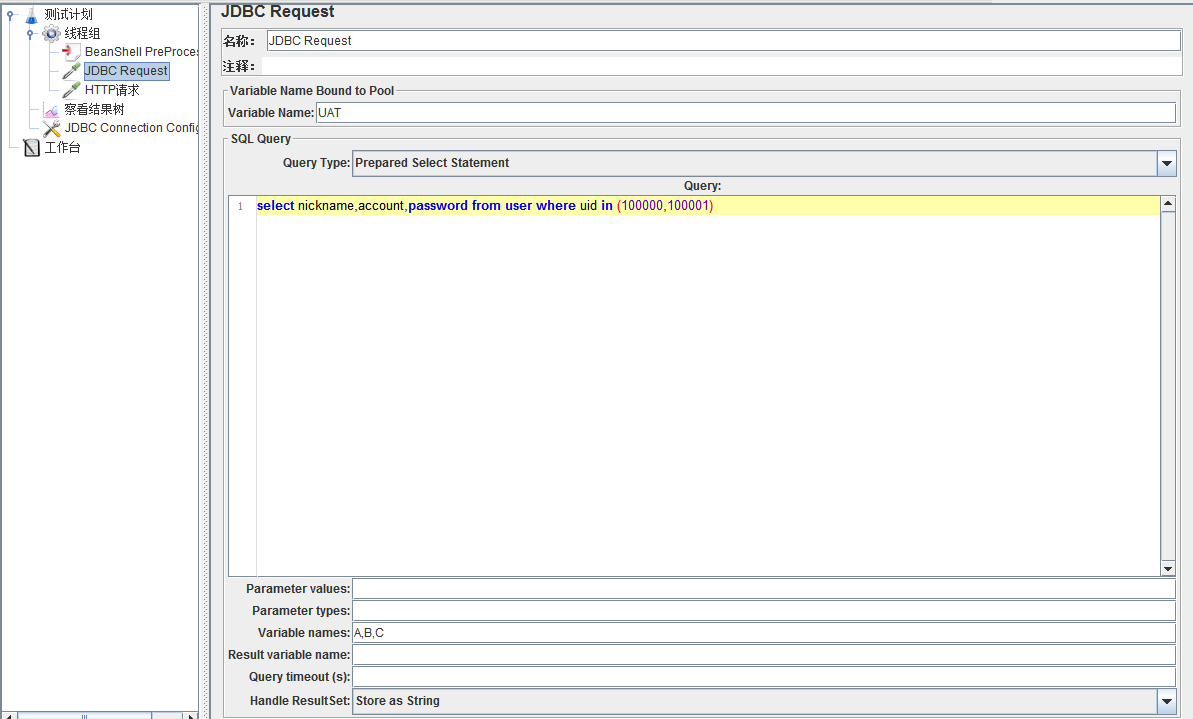The height and width of the screenshot is (719, 1193).
Task: Collapse the 测试计划 tree node
Action: pyautogui.click(x=11, y=14)
